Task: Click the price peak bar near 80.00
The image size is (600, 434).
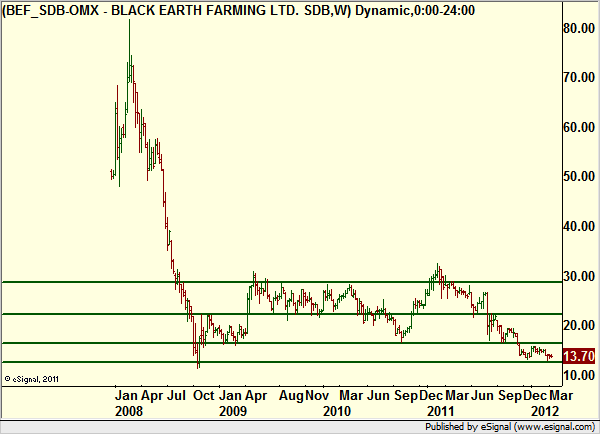Action: click(129, 50)
